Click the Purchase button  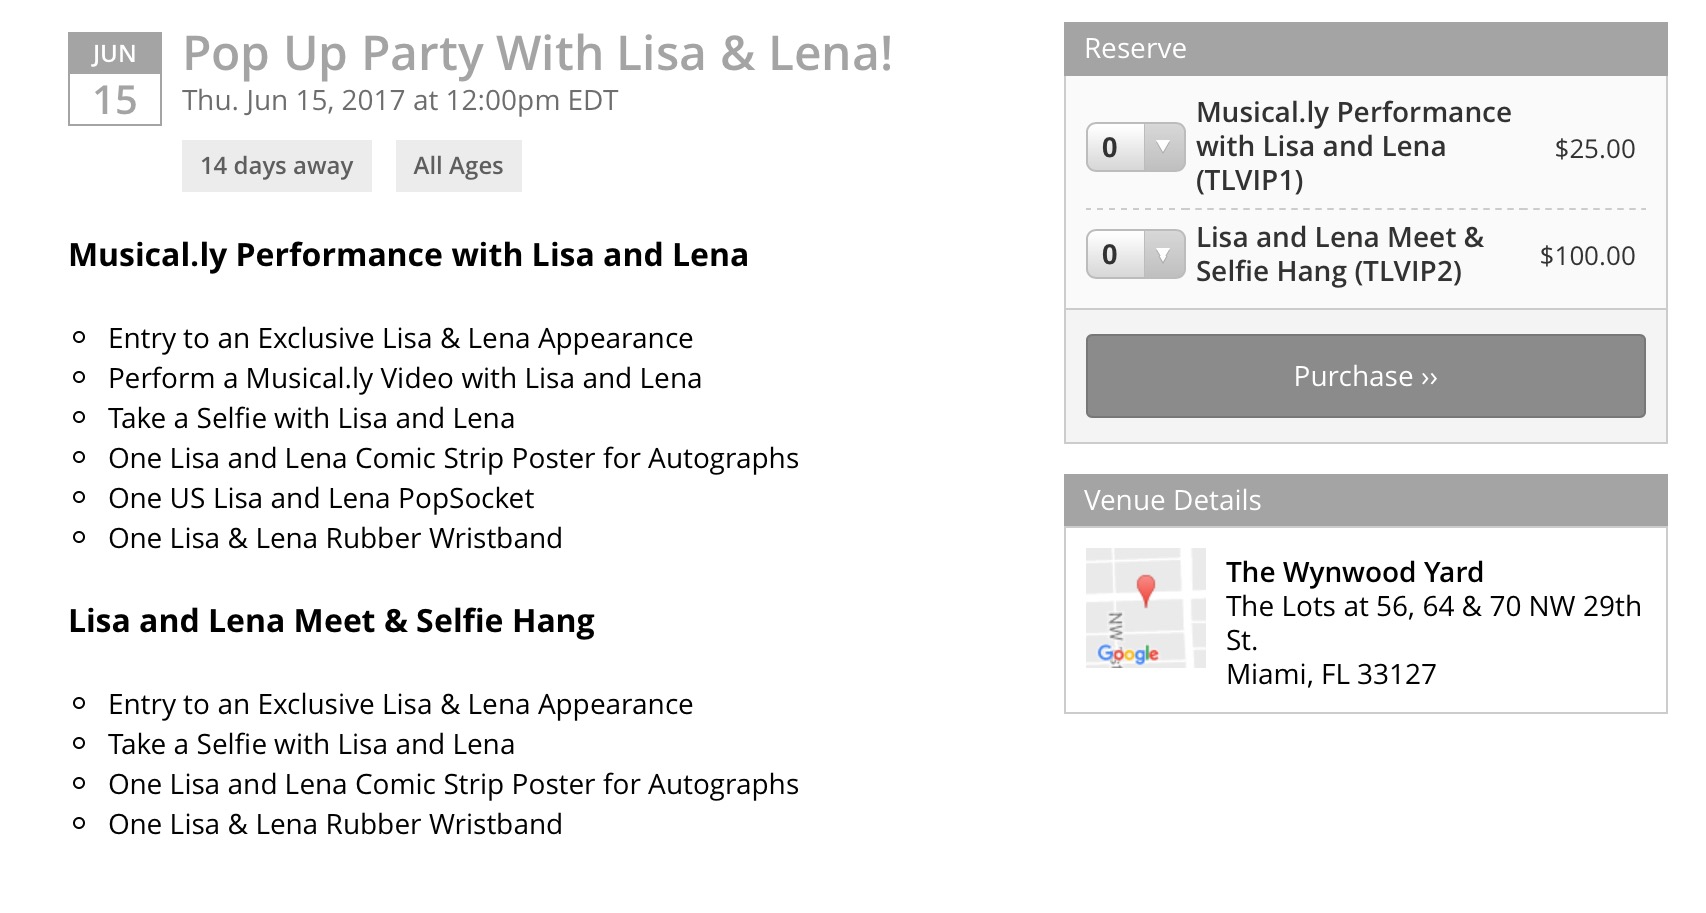point(1365,376)
